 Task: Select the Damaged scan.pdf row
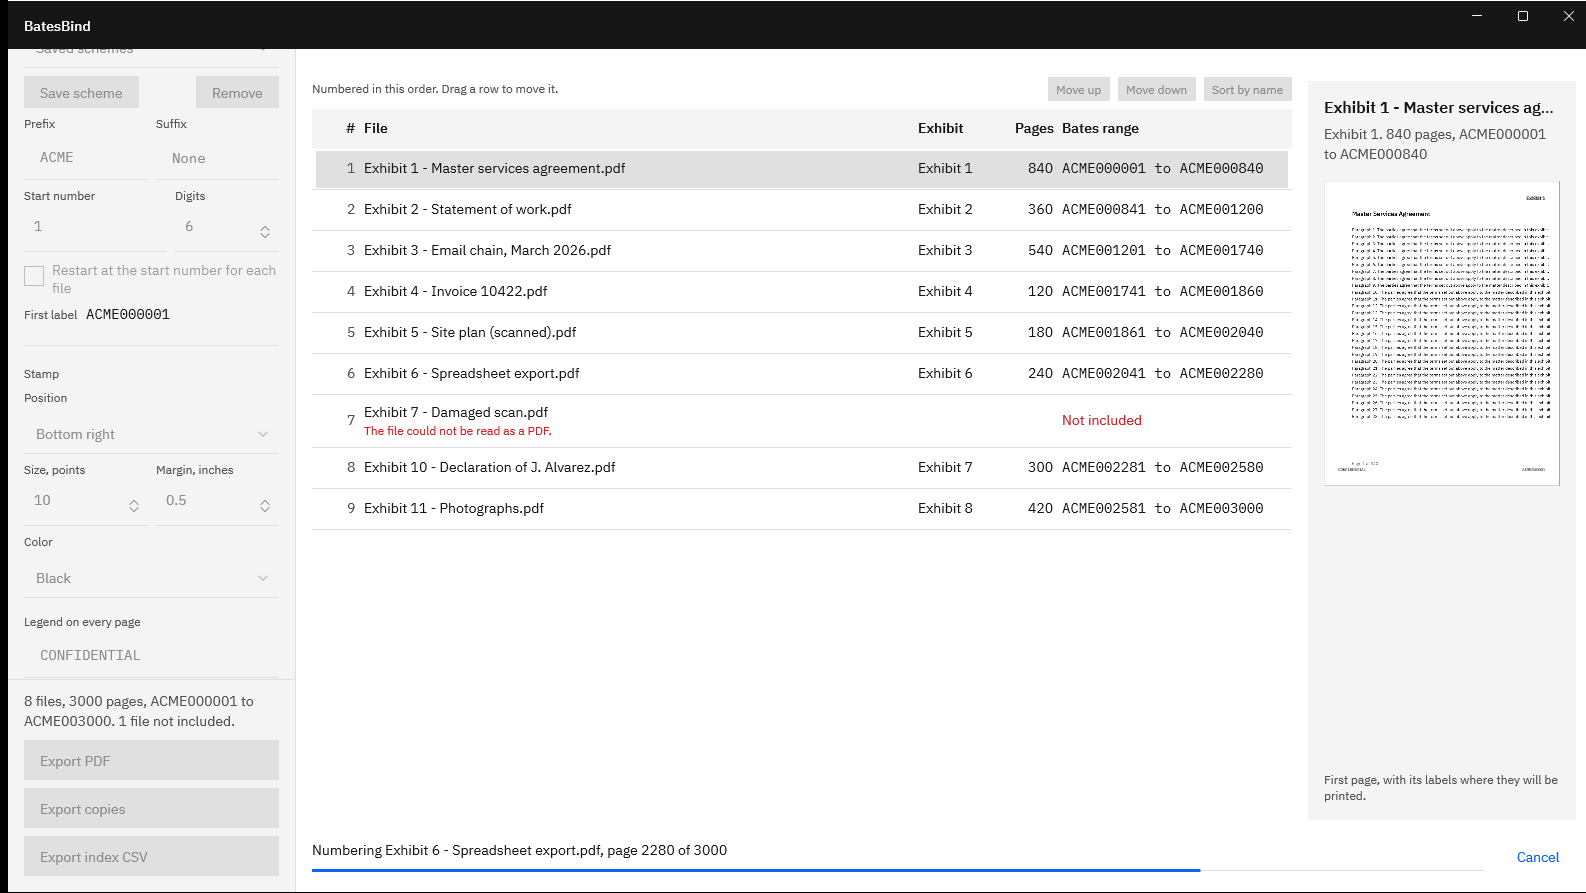[802, 420]
